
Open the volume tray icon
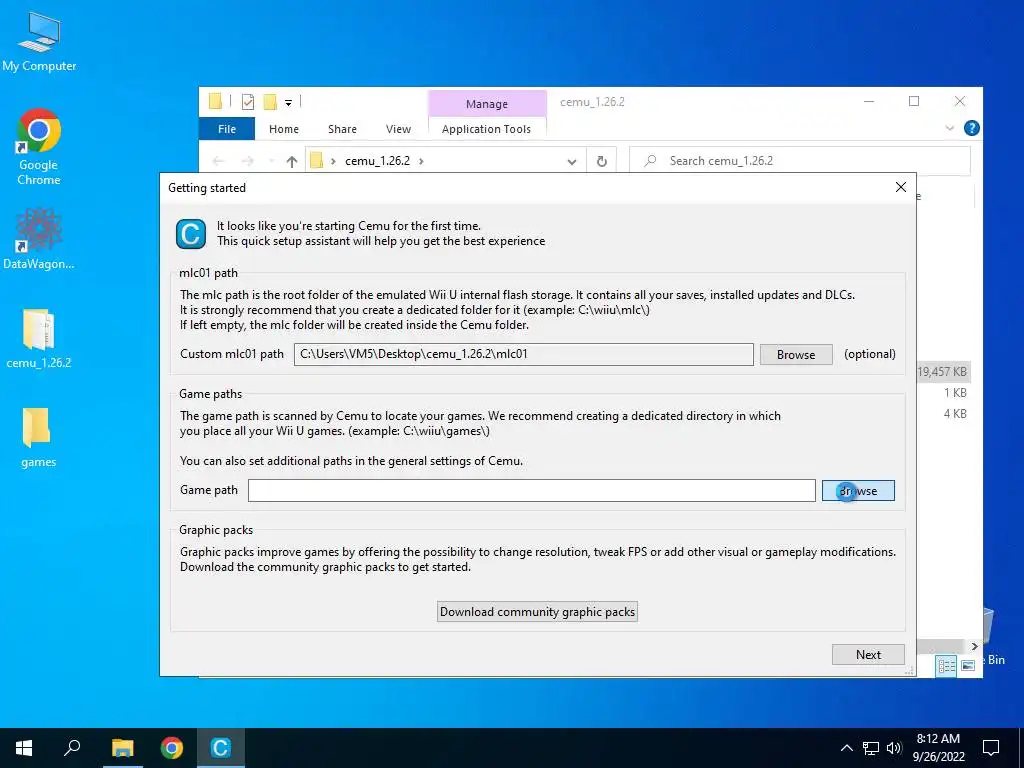pos(894,748)
